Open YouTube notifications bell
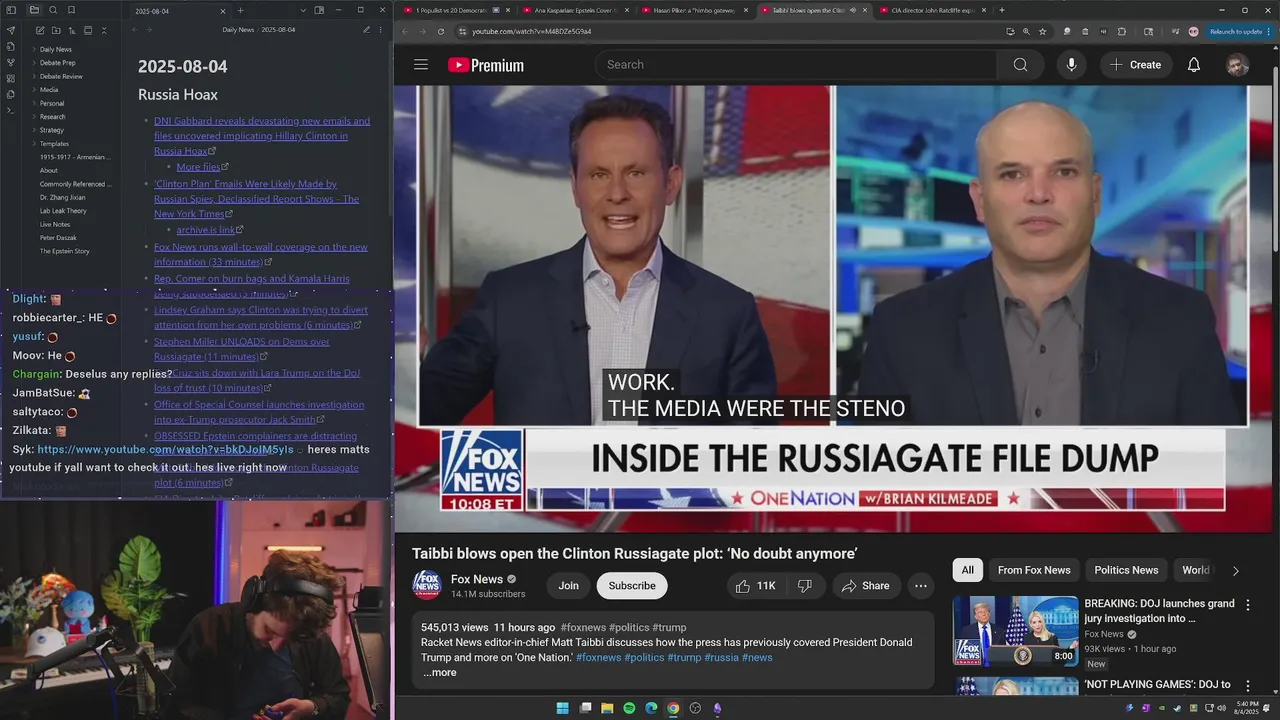 click(x=1193, y=65)
